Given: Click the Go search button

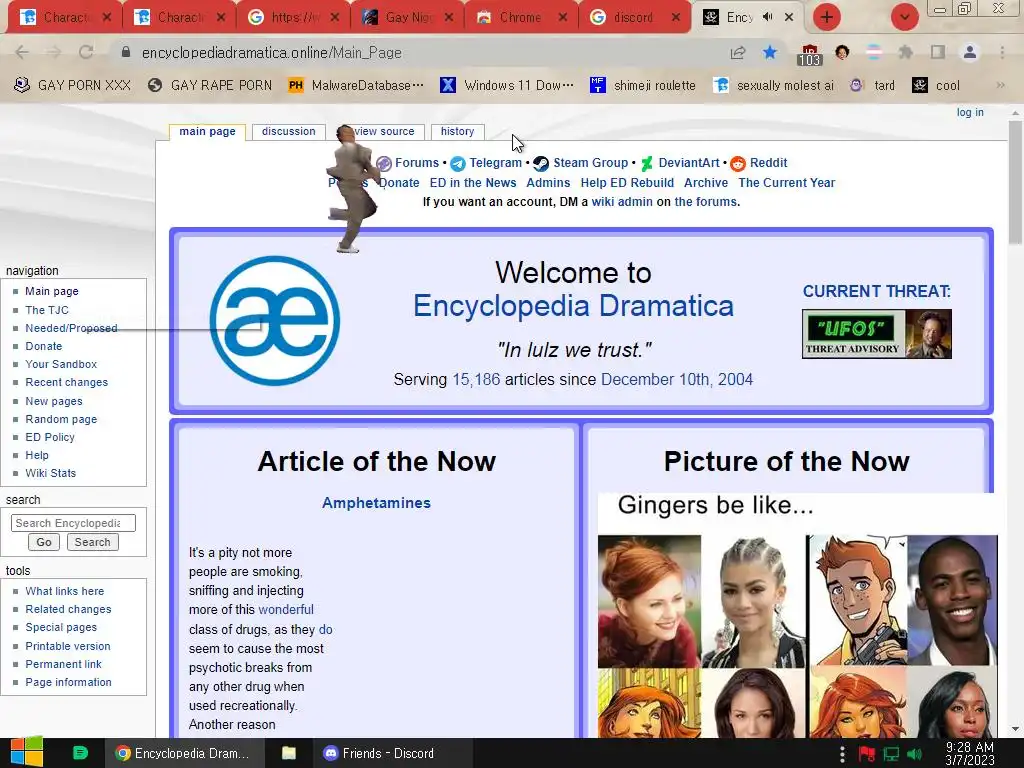Looking at the screenshot, I should point(44,542).
